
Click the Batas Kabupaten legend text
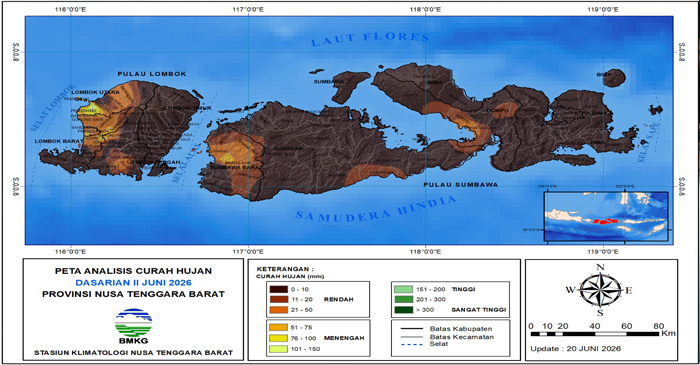tap(461, 329)
